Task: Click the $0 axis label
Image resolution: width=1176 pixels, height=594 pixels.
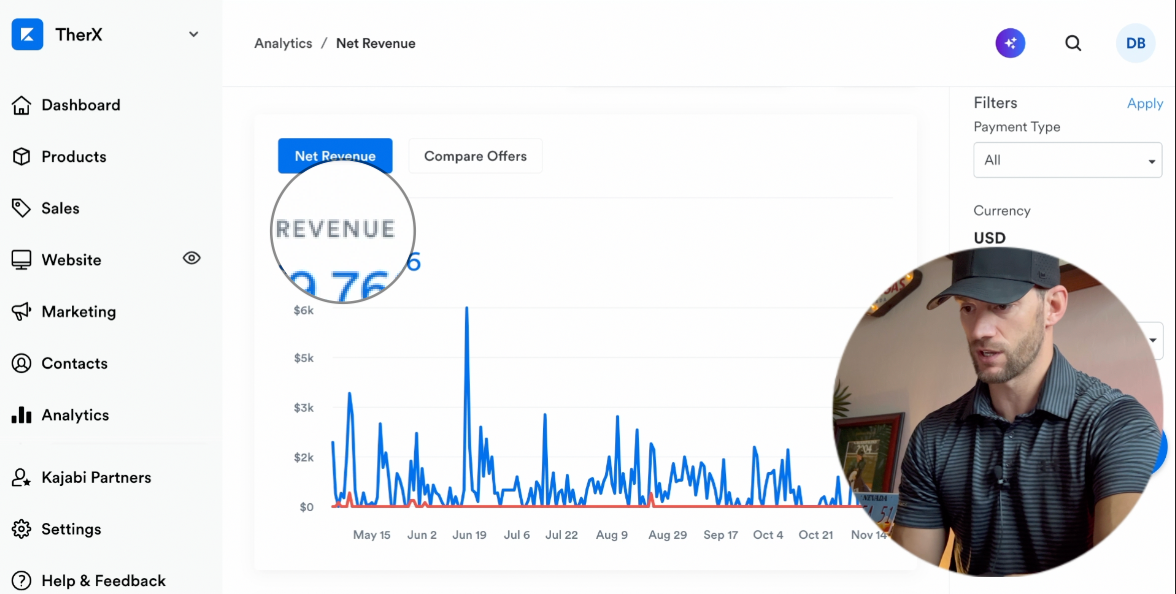Action: coord(307,507)
